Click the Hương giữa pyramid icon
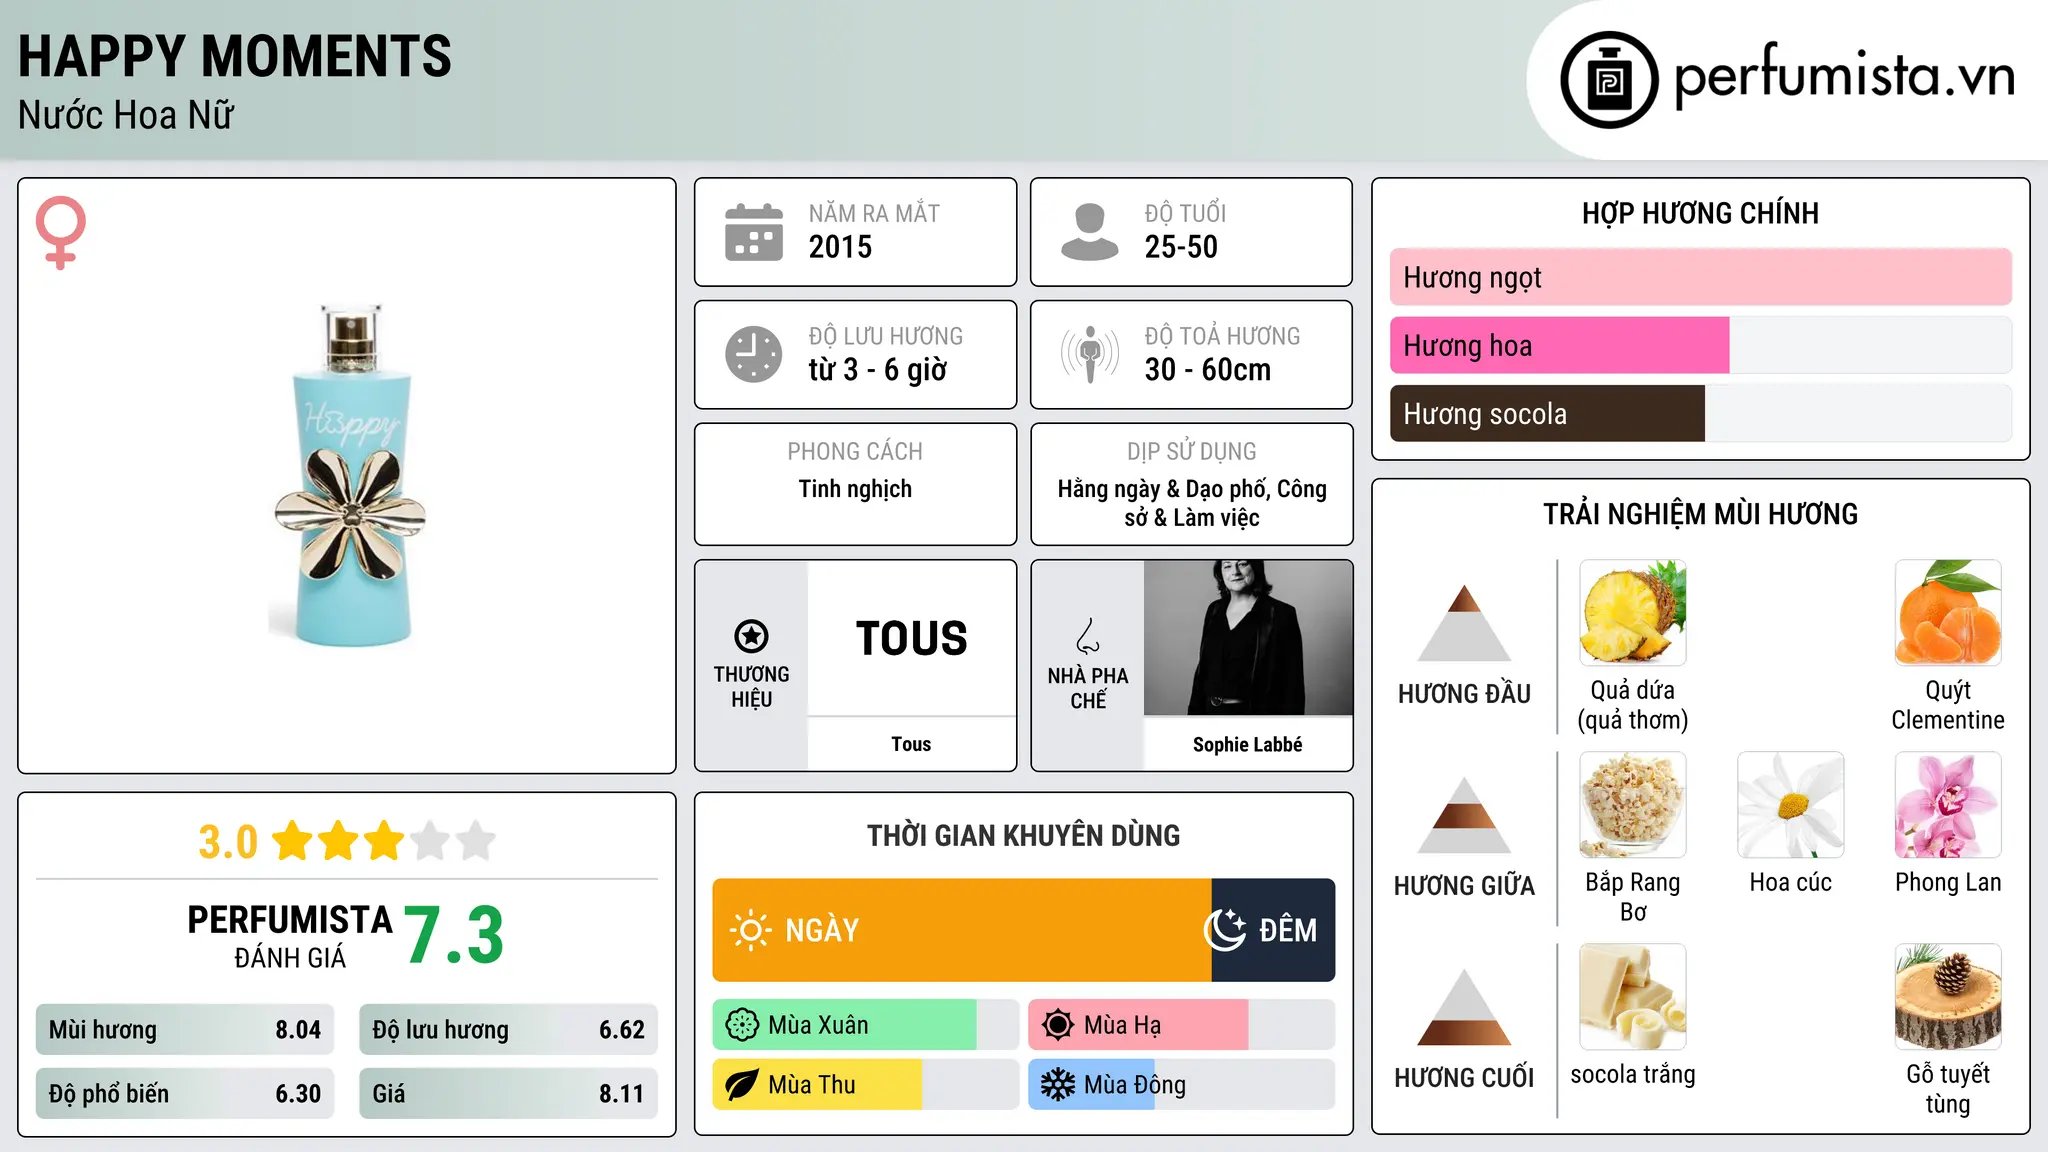The width and height of the screenshot is (2048, 1152). 1464,815
